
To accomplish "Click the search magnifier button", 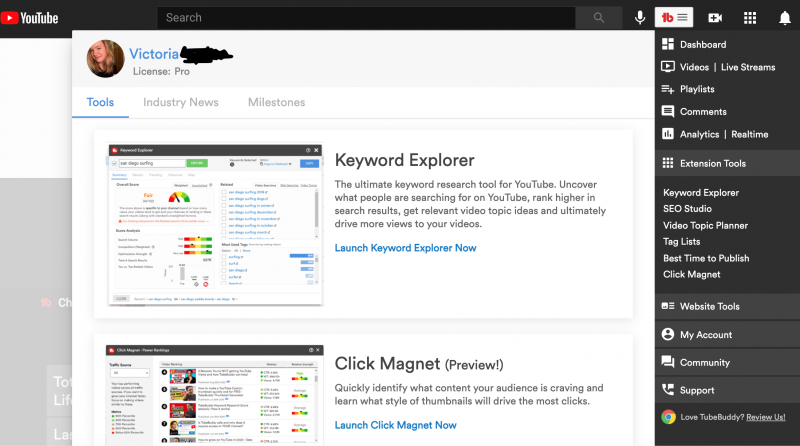I will coord(599,18).
